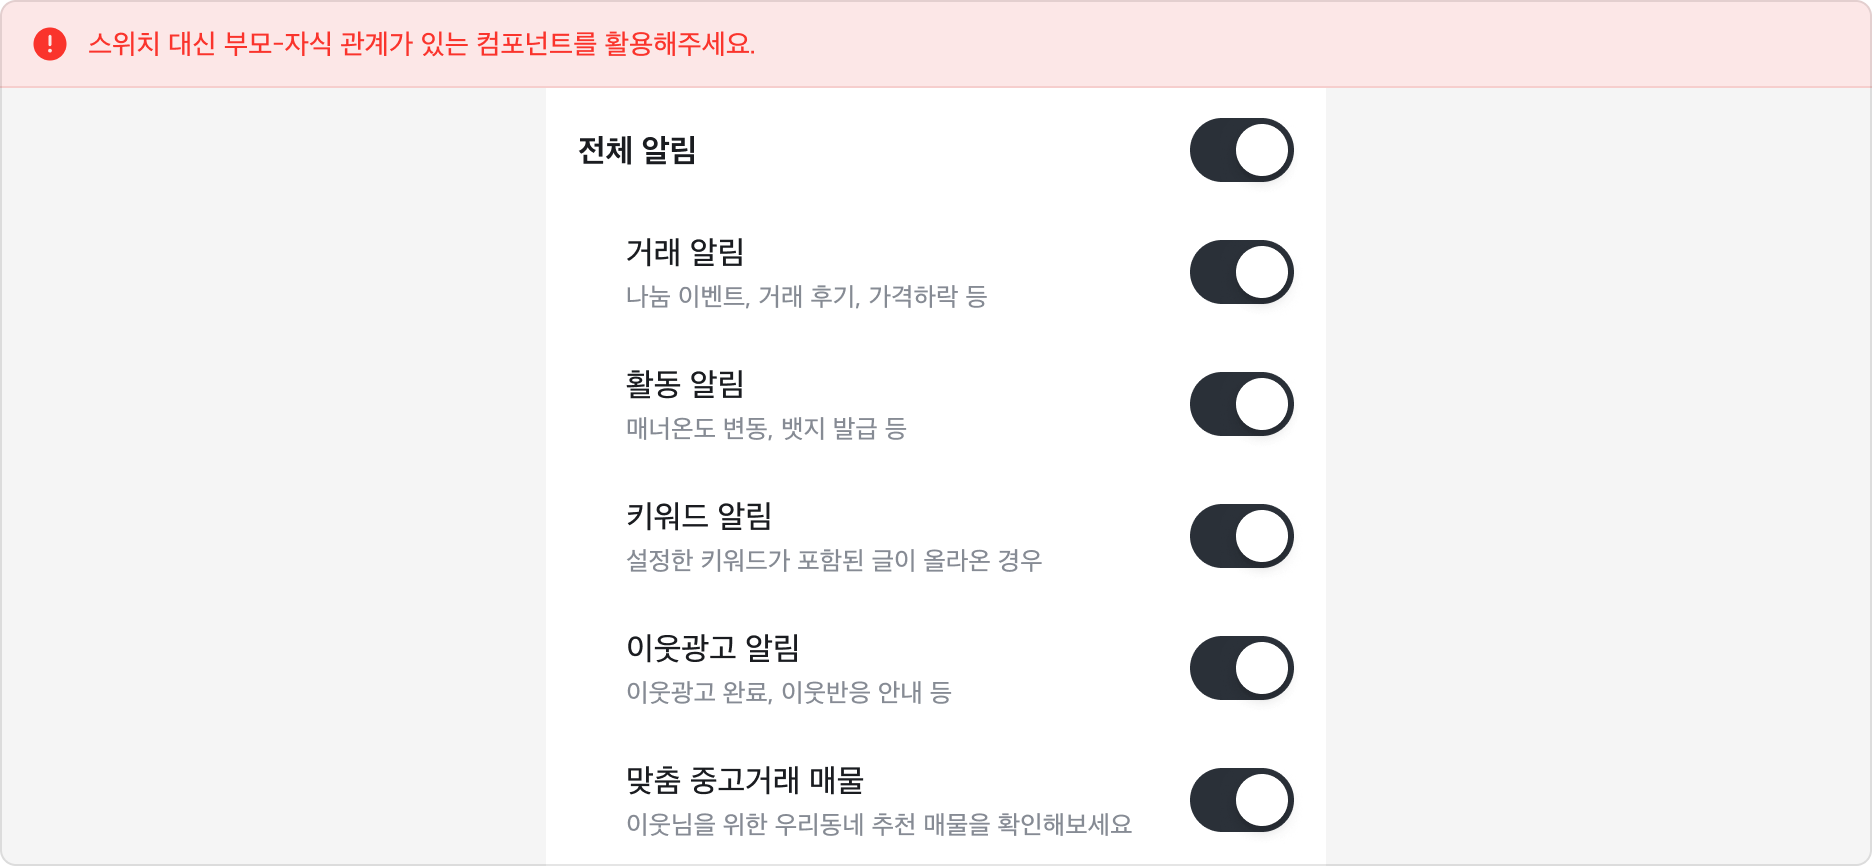
Task: Toggle the 전체 알림 master switch
Action: click(x=1241, y=149)
